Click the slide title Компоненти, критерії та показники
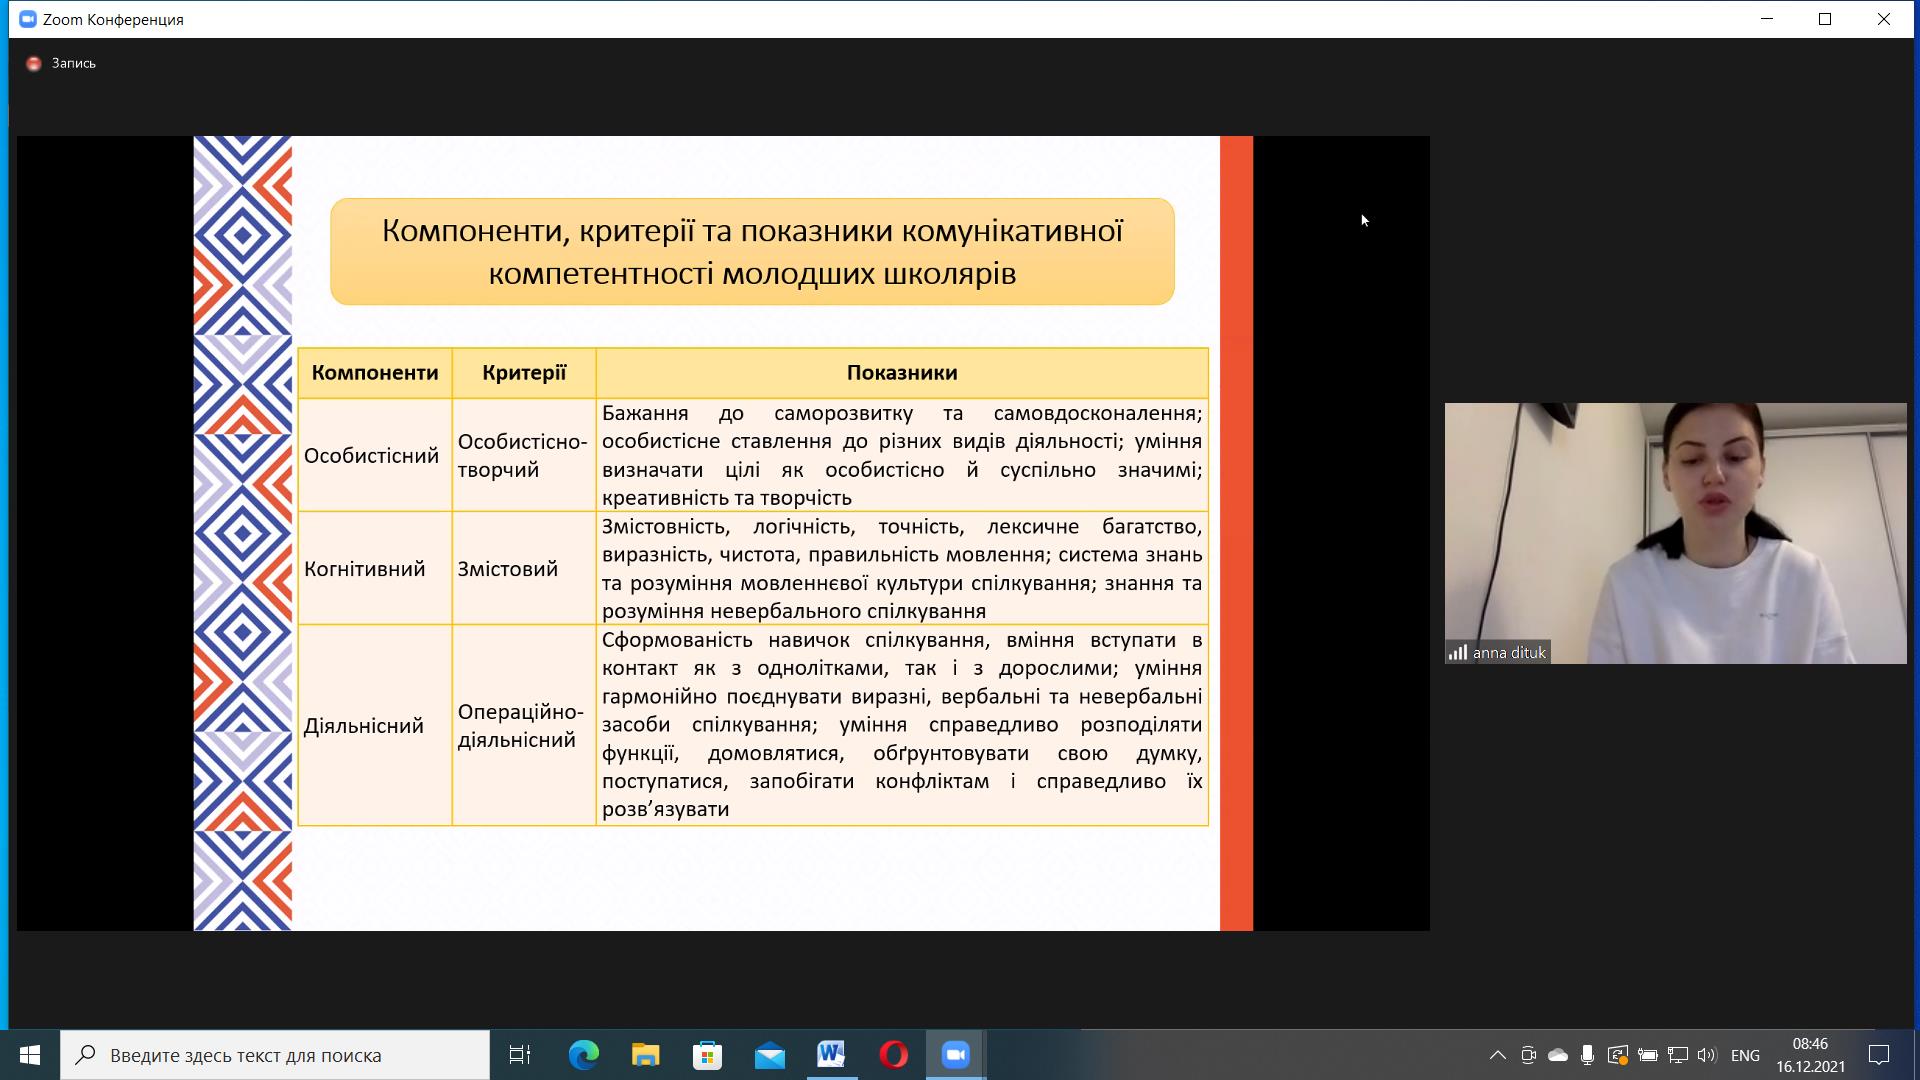Screen dimensions: 1920x1080 pos(752,252)
